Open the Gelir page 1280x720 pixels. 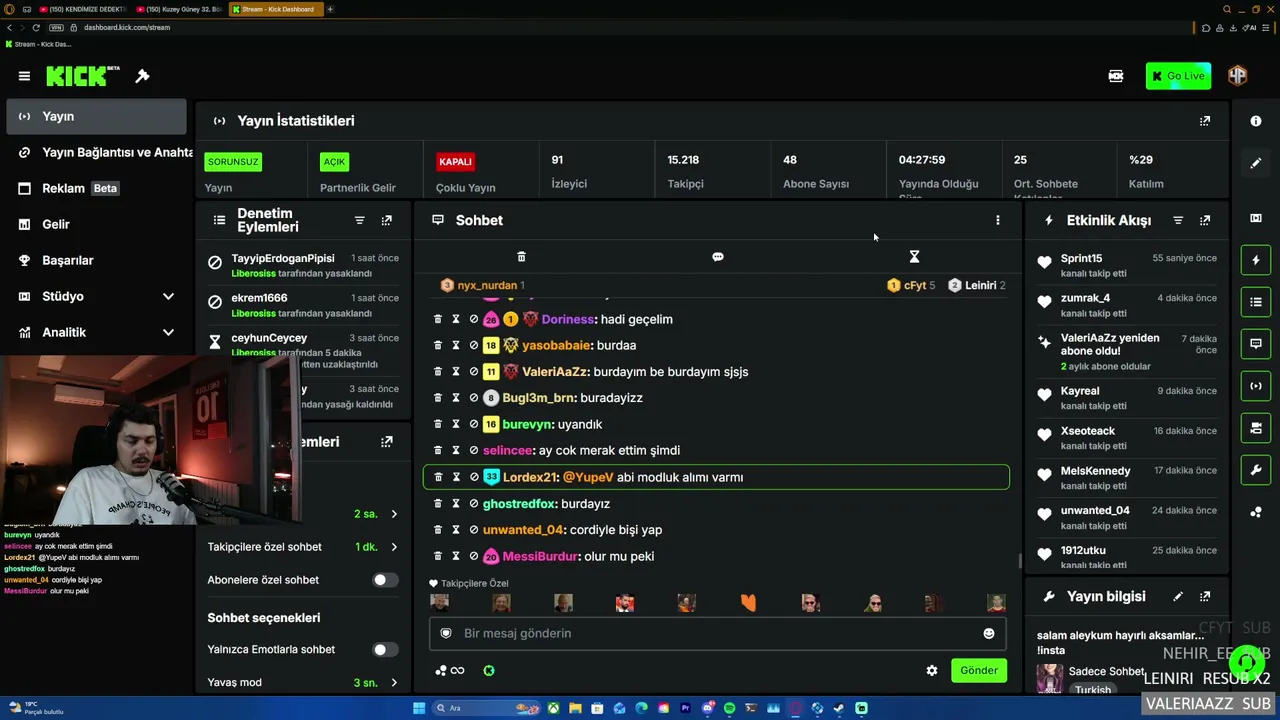click(x=97, y=224)
